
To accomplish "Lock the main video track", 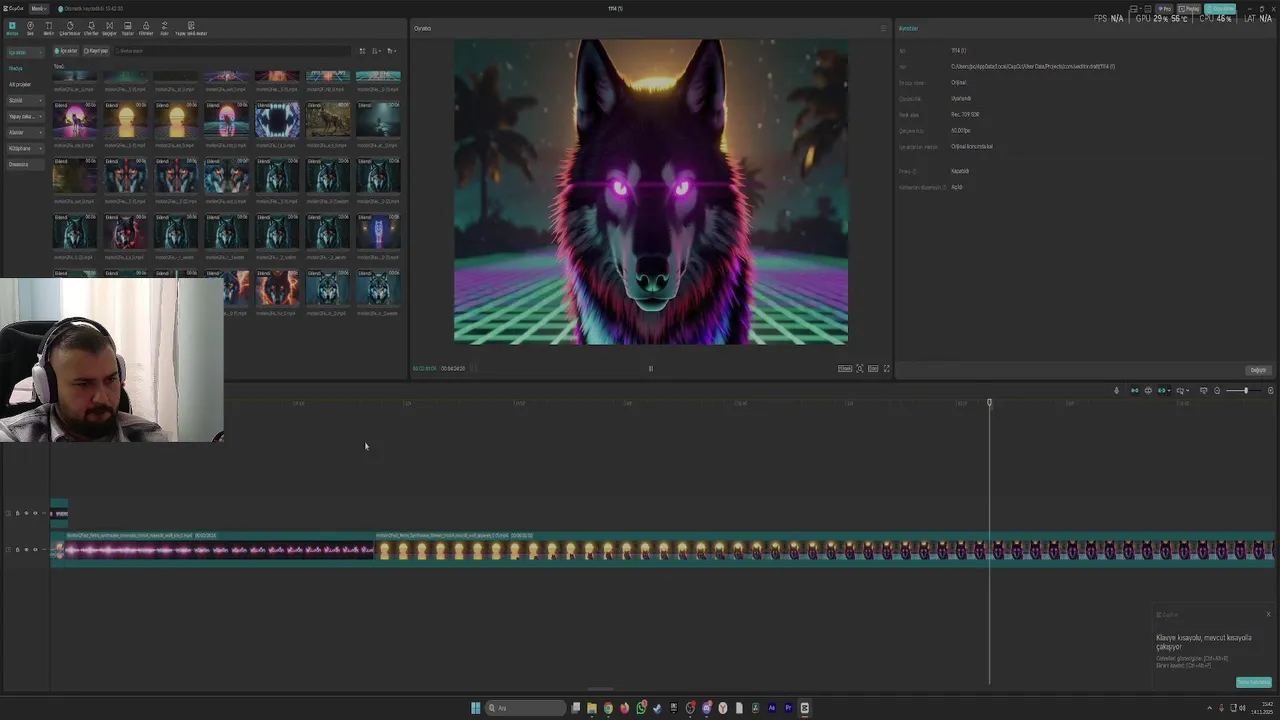I will (x=17, y=549).
